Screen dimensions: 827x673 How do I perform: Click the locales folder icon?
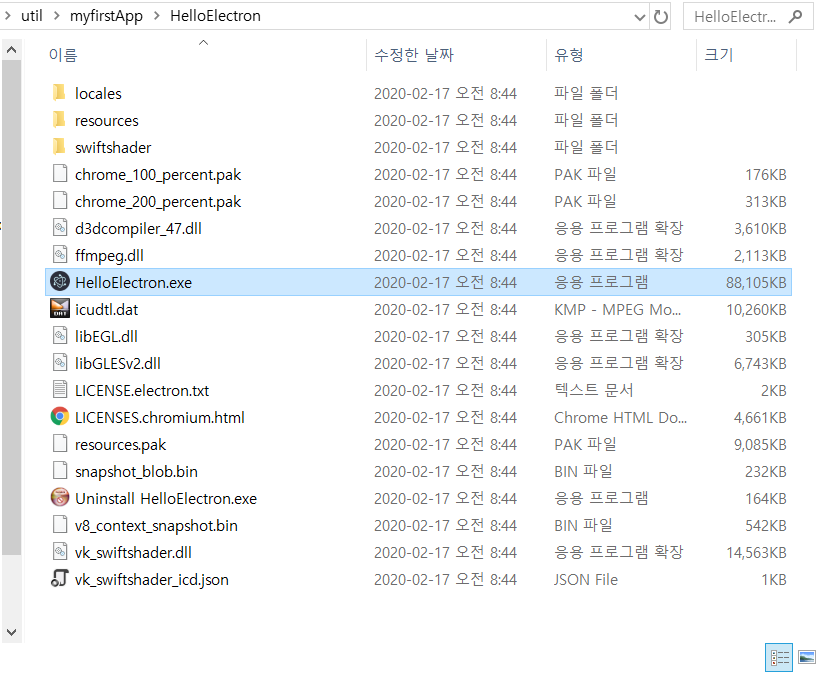(x=60, y=93)
